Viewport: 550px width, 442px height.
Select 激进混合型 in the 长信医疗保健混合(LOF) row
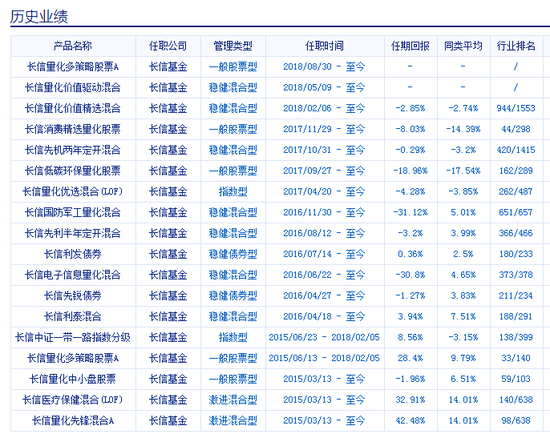click(233, 400)
